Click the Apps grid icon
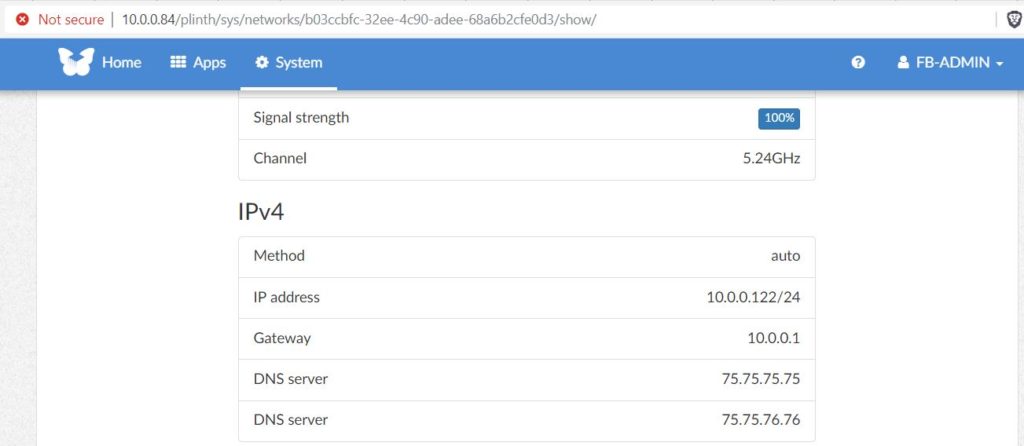Image resolution: width=1024 pixels, height=446 pixels. point(178,62)
